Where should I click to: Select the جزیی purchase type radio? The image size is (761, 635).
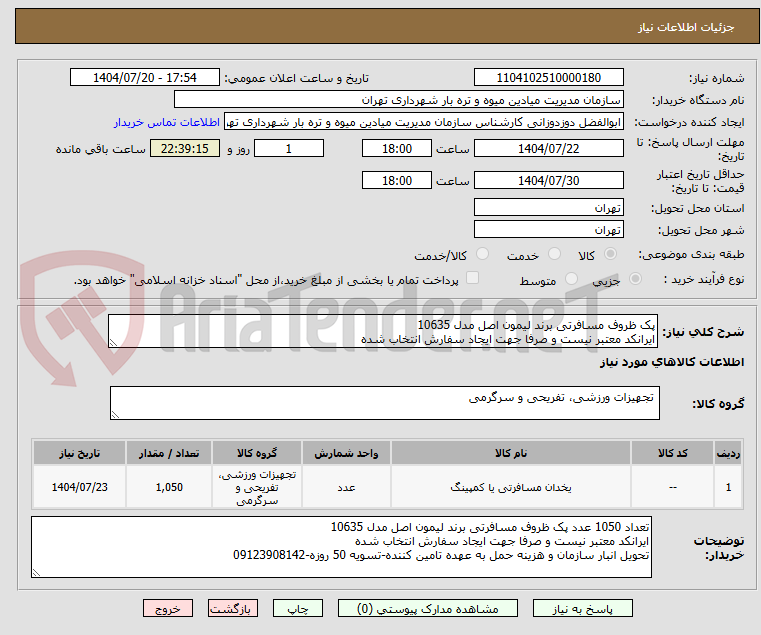(635, 279)
